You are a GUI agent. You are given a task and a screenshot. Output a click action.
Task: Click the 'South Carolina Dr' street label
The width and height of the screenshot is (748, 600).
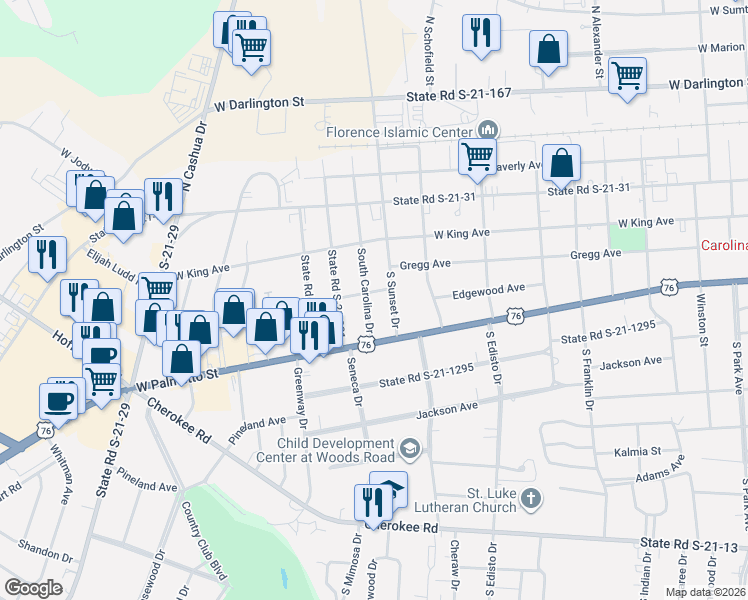tap(365, 290)
